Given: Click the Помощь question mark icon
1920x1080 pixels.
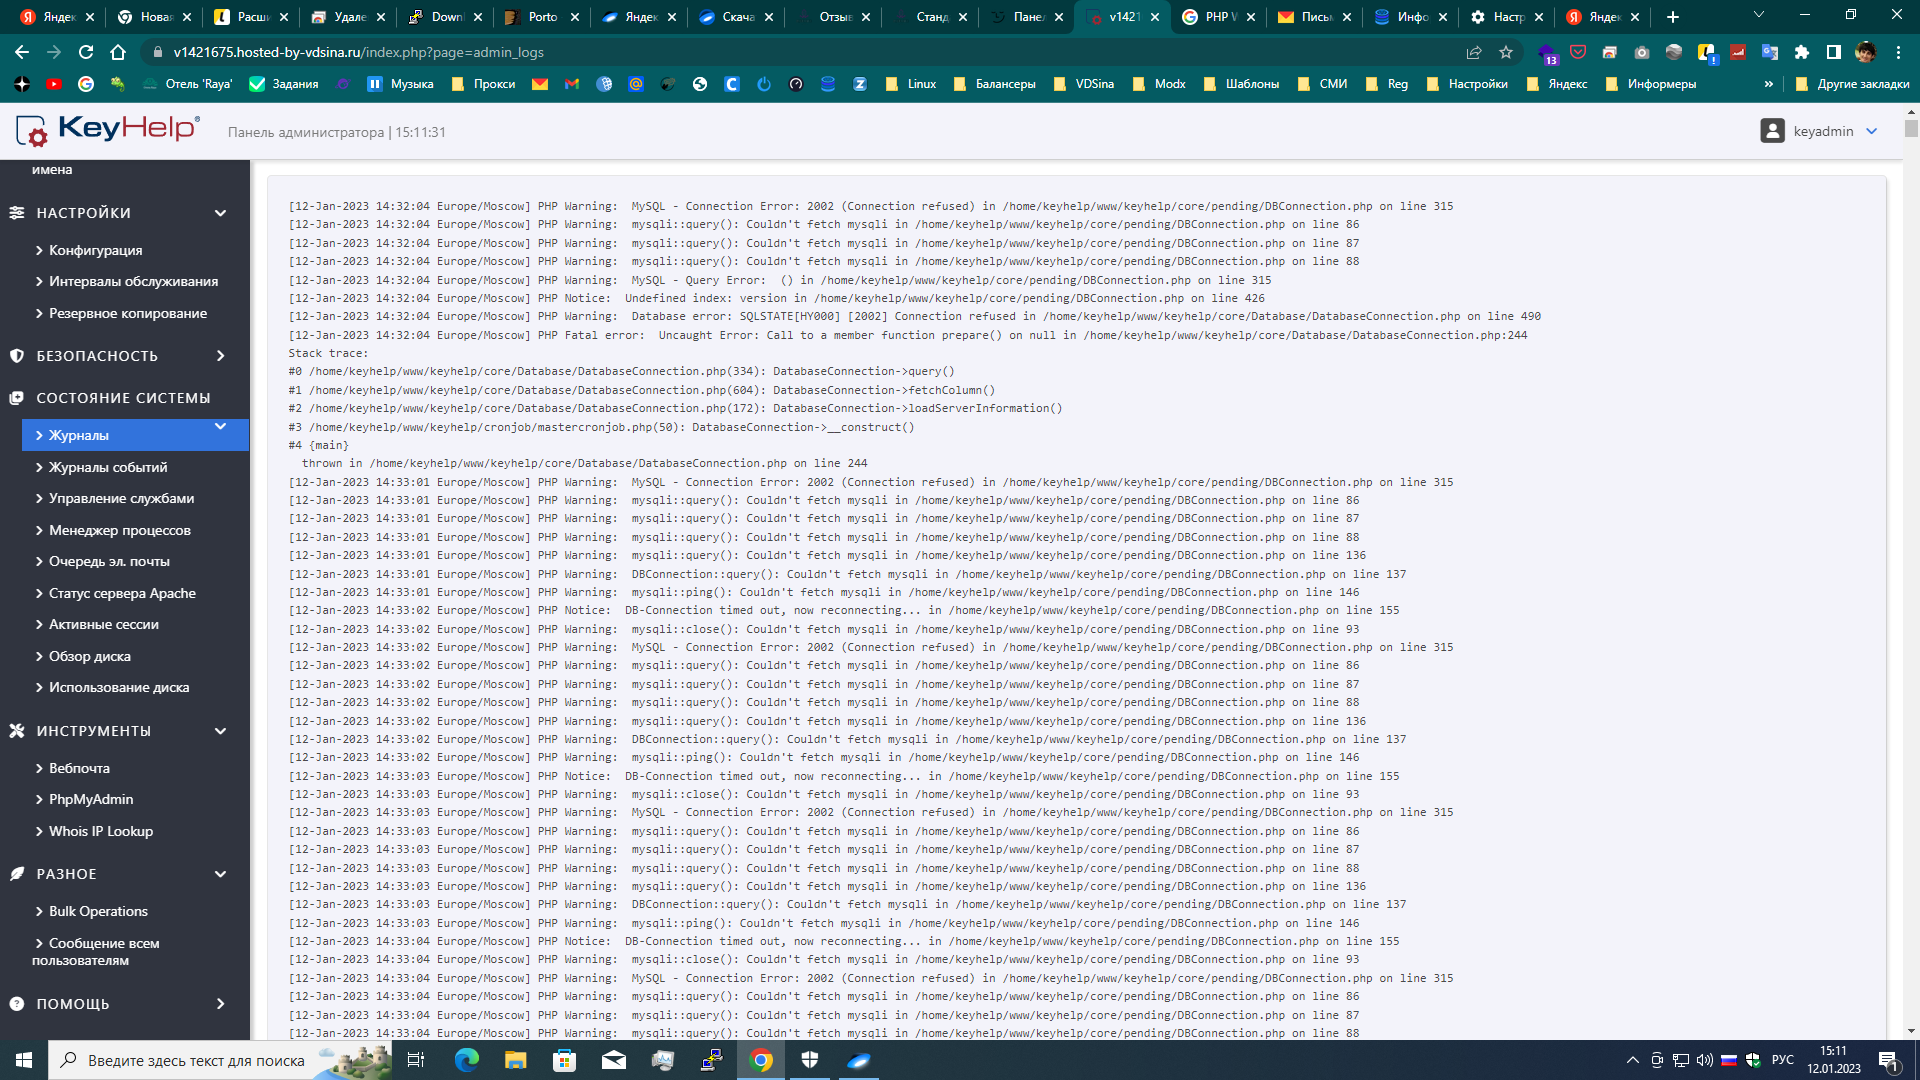Looking at the screenshot, I should pos(17,1004).
